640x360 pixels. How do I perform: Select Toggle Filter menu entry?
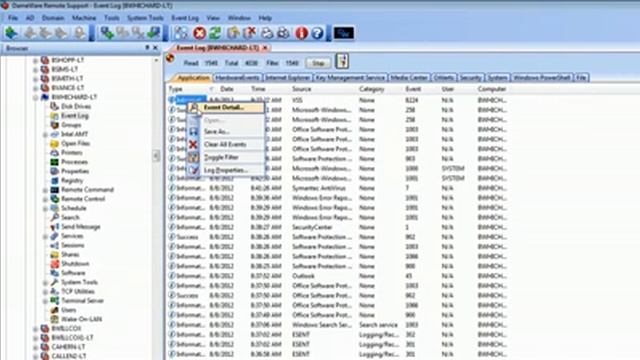coord(226,158)
